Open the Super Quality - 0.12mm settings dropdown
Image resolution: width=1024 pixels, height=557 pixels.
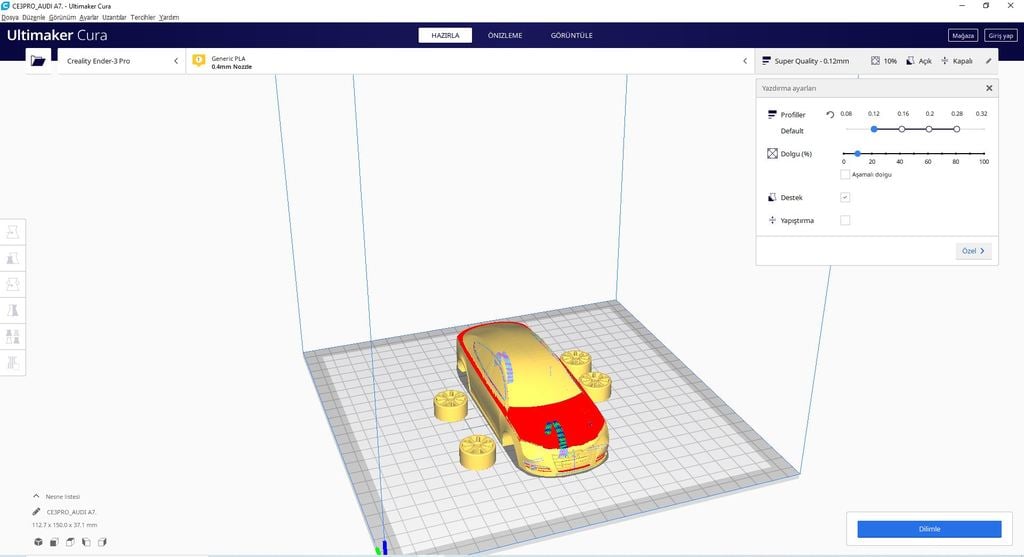click(876, 61)
